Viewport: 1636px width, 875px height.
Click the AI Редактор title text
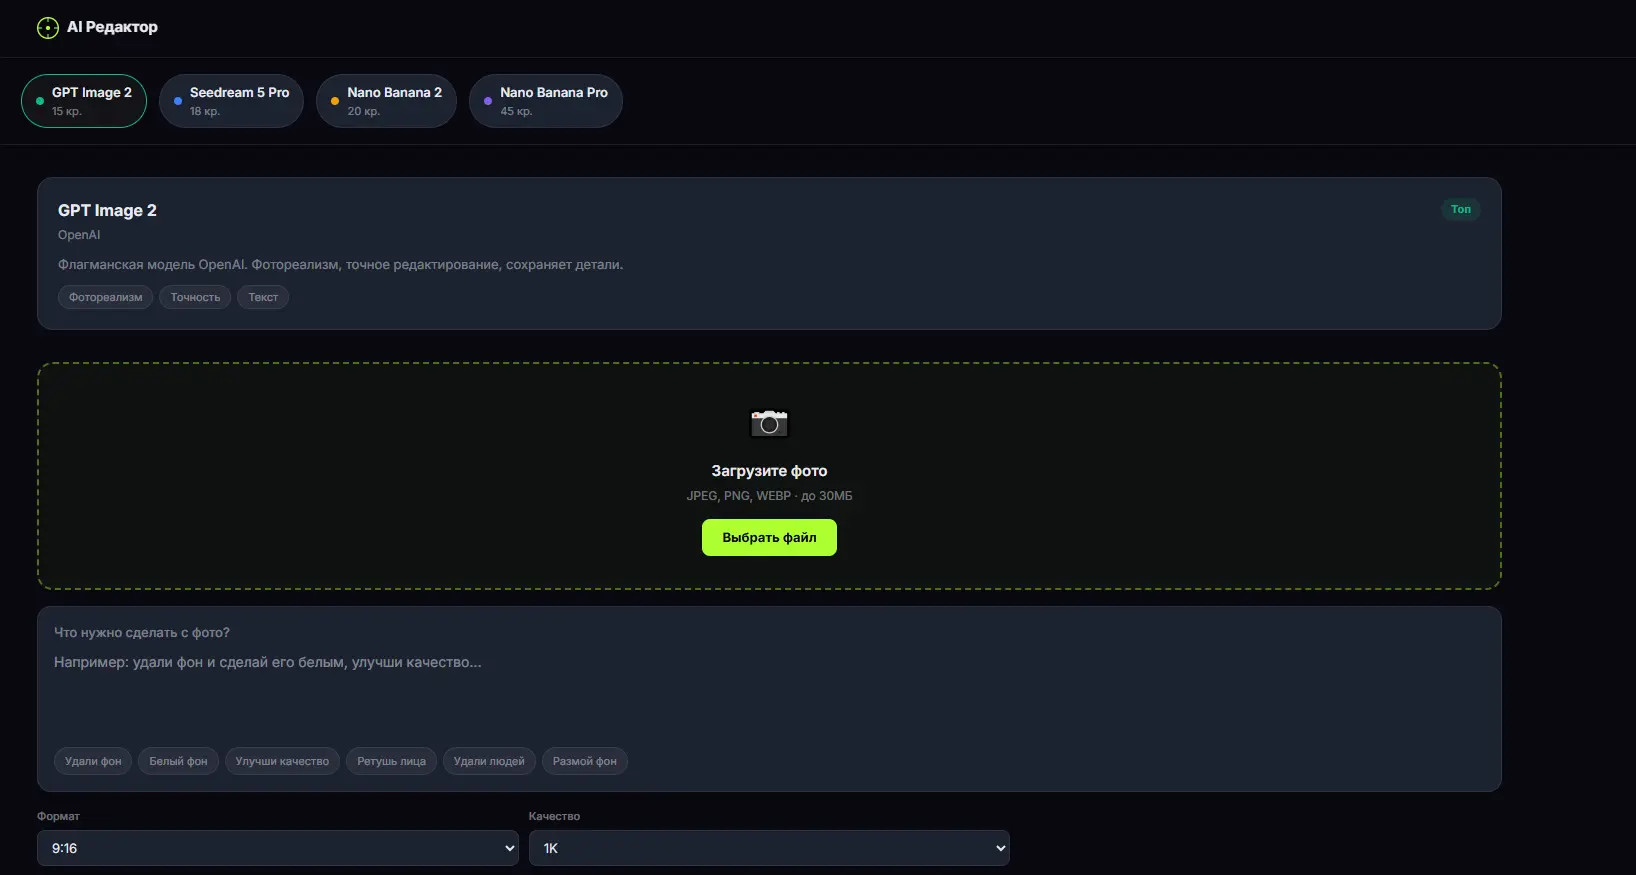coord(112,27)
